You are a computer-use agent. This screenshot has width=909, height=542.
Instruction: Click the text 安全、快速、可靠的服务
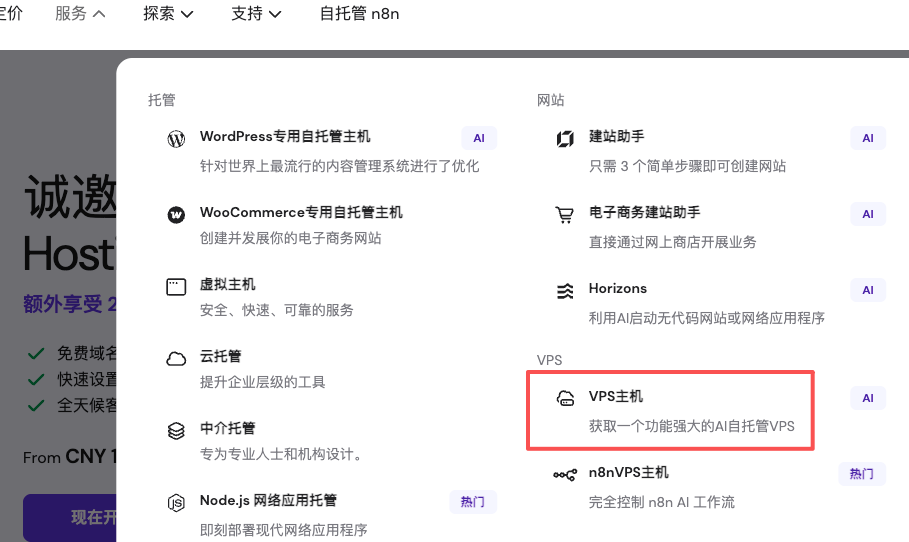tap(277, 310)
